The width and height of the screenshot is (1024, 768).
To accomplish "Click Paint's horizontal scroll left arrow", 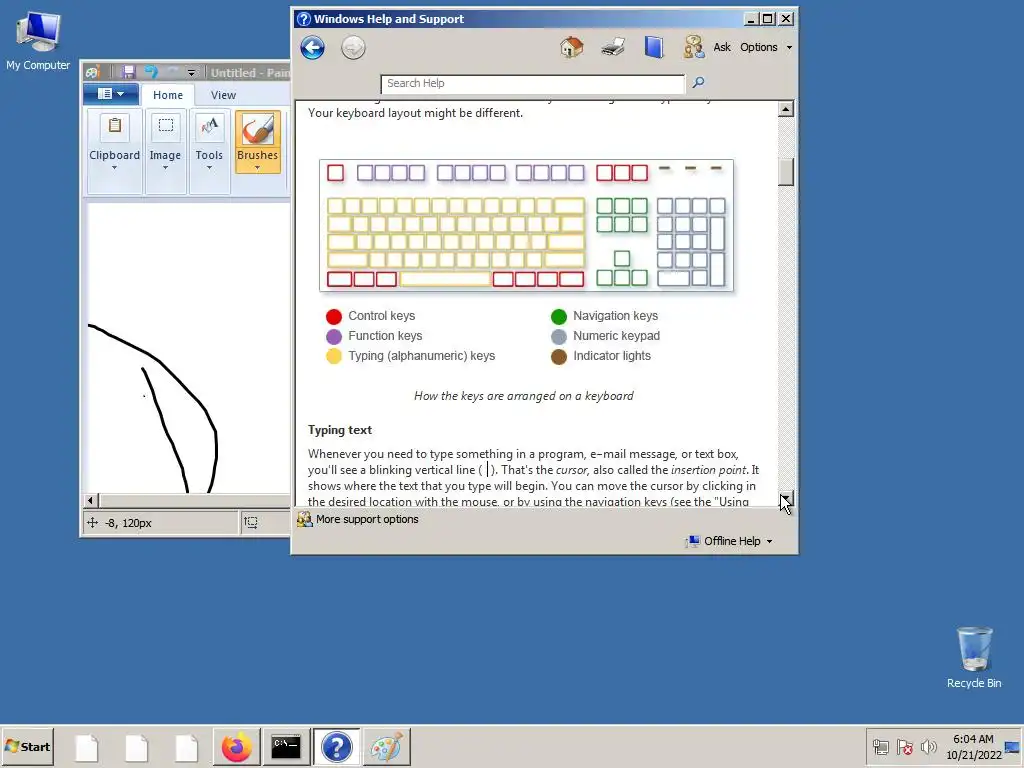I will (91, 501).
